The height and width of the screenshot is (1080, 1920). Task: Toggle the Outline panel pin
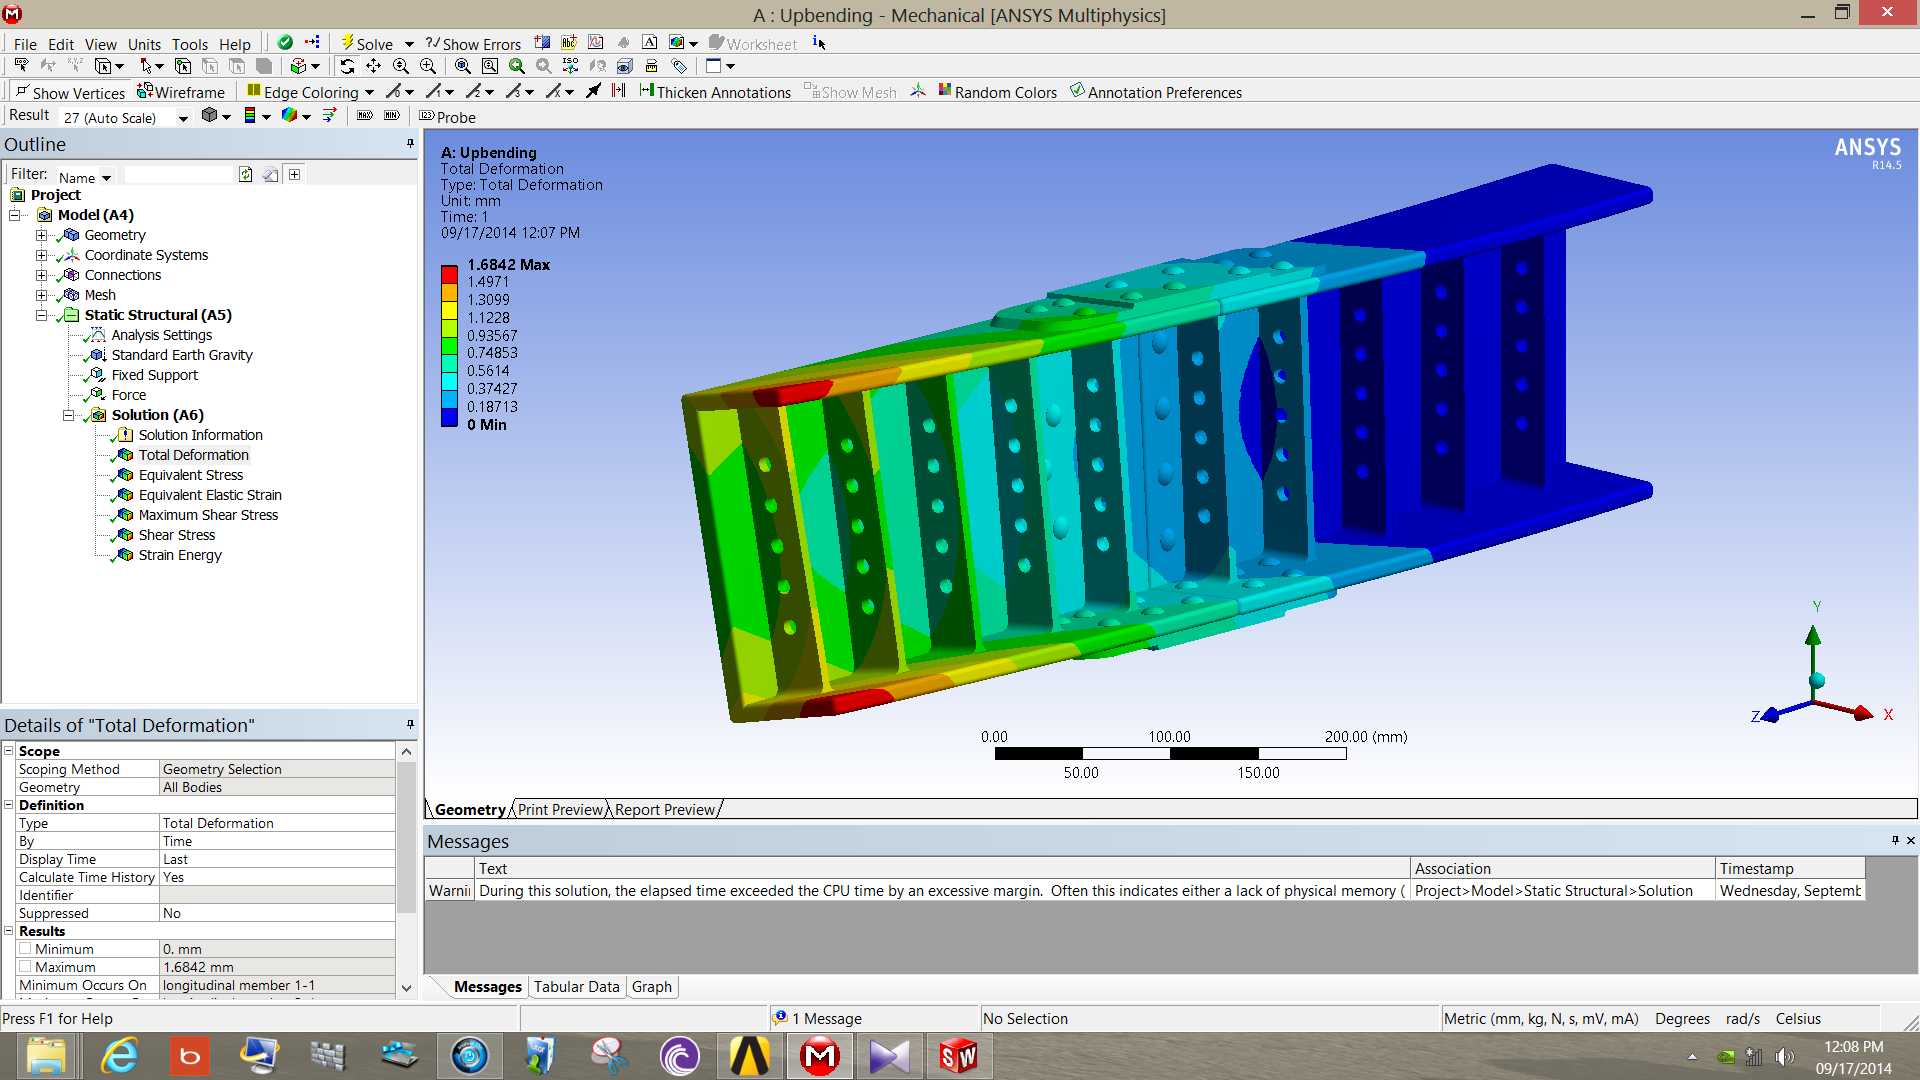pos(410,144)
